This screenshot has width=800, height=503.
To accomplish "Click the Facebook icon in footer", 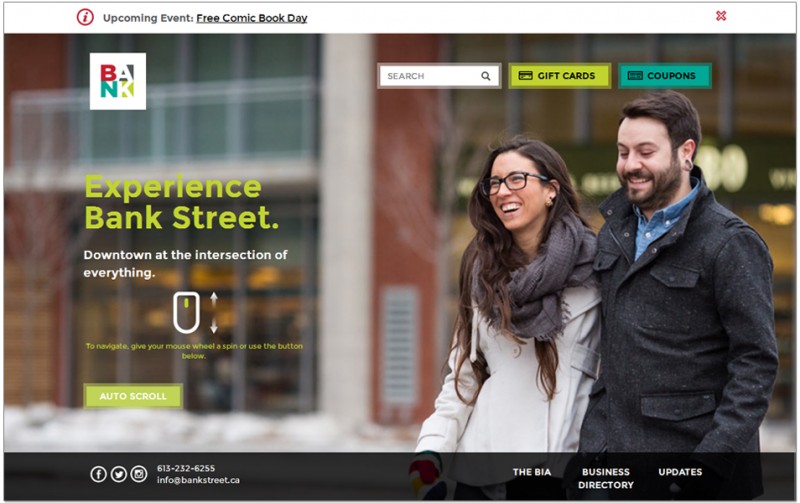I will tap(98, 474).
